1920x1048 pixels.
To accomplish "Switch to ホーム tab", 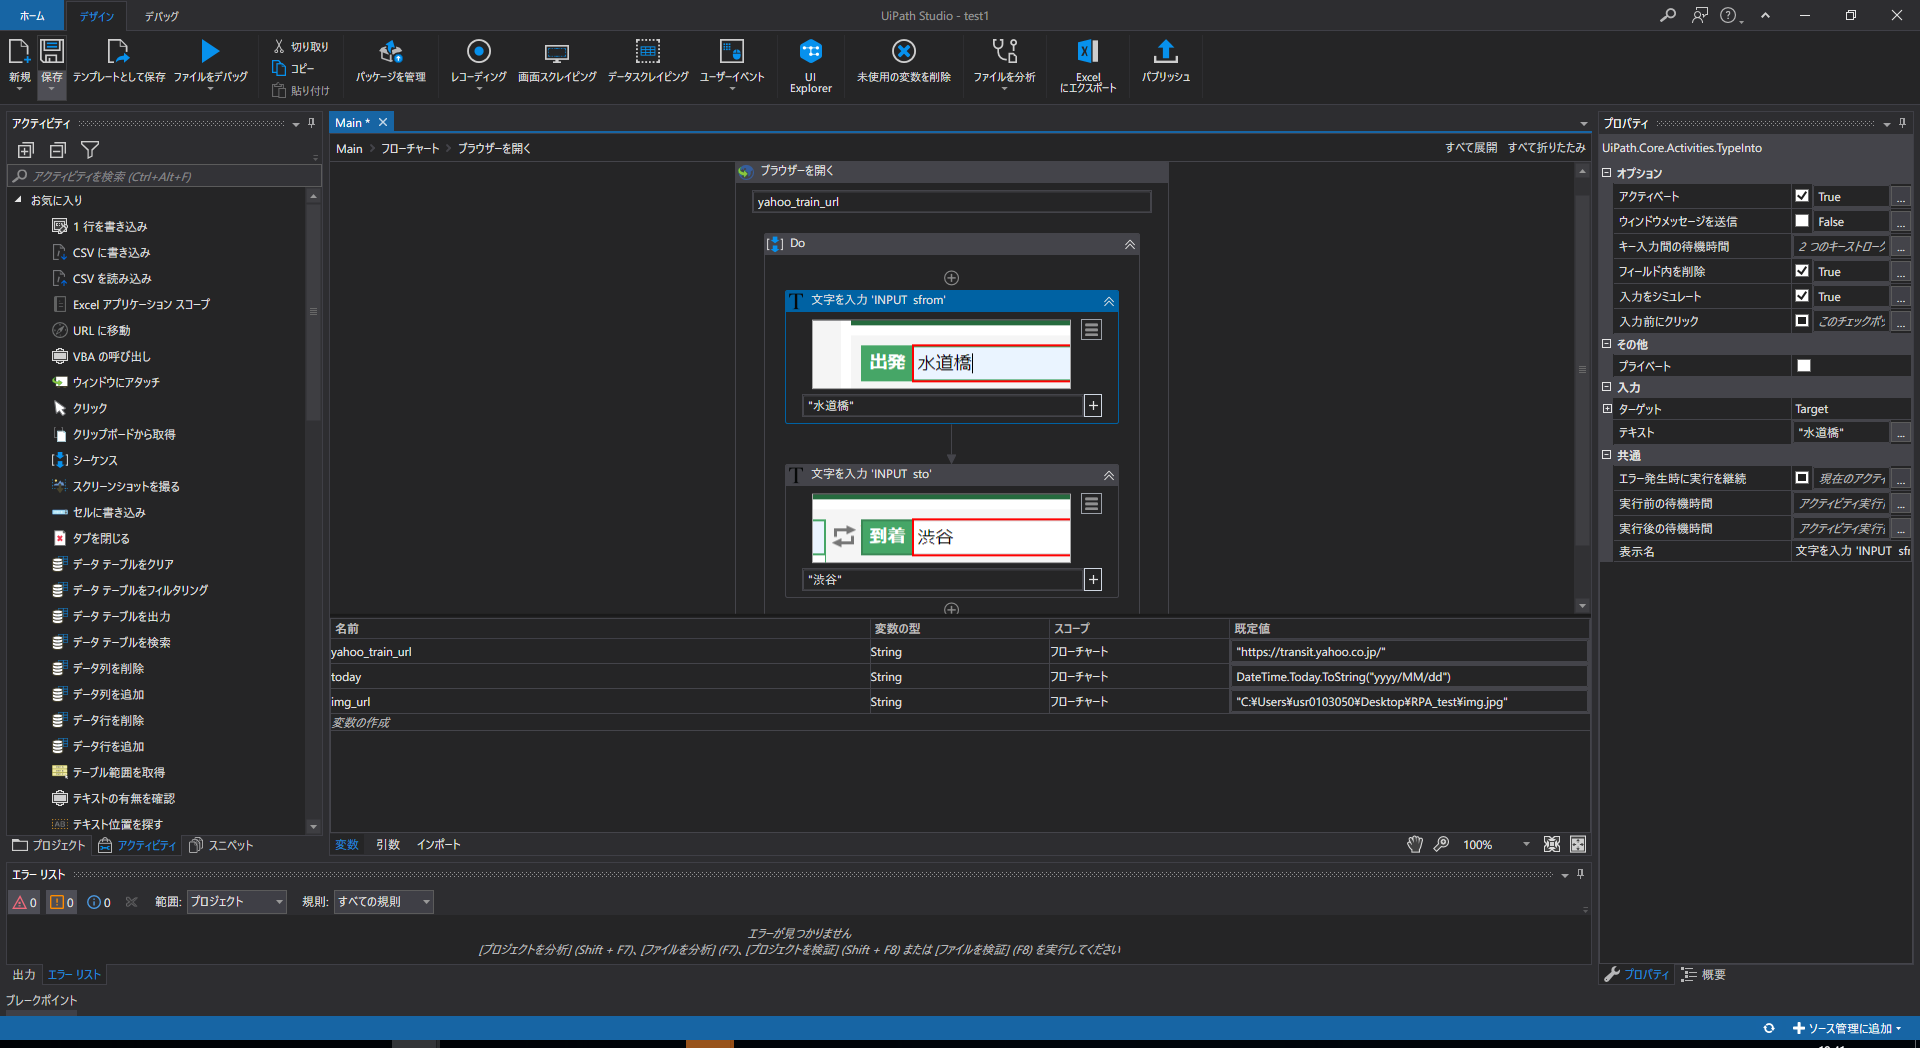I will tap(32, 16).
